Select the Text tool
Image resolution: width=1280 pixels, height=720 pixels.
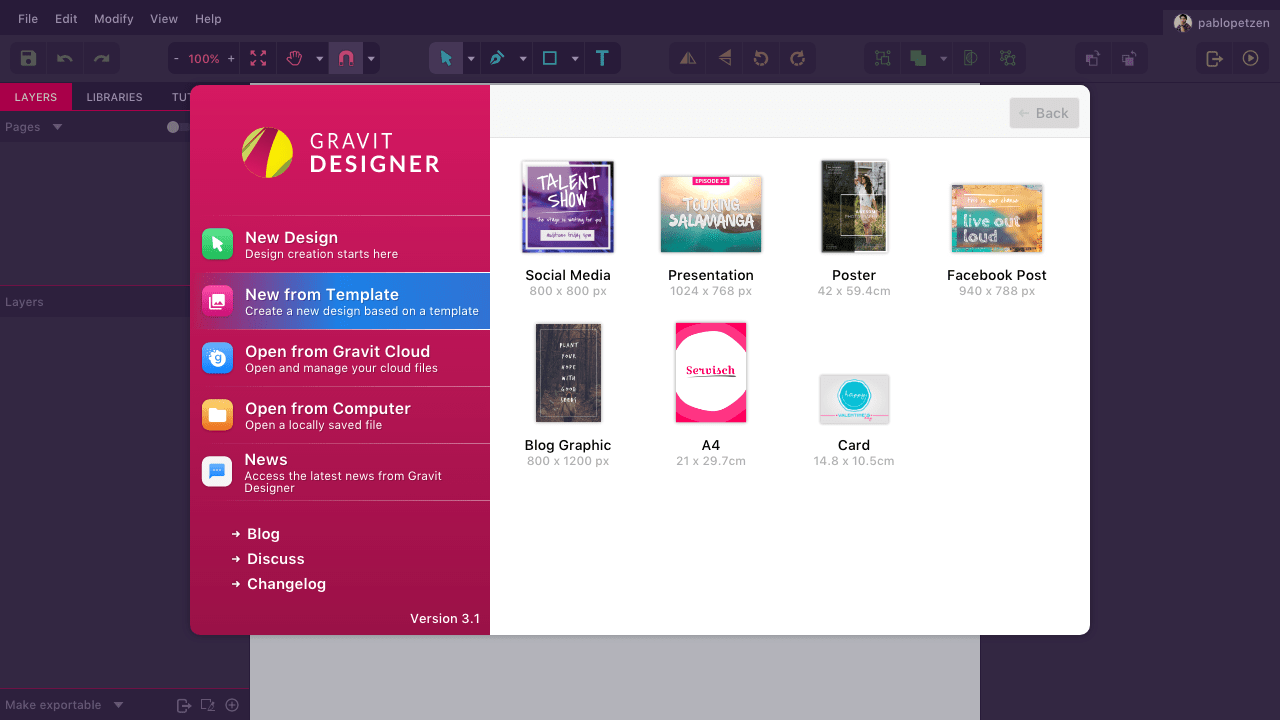(x=602, y=59)
